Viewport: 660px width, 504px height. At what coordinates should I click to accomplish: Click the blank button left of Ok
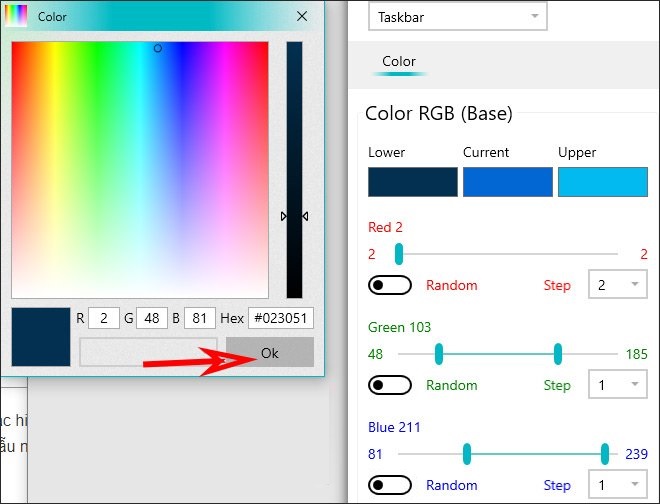tap(150, 352)
